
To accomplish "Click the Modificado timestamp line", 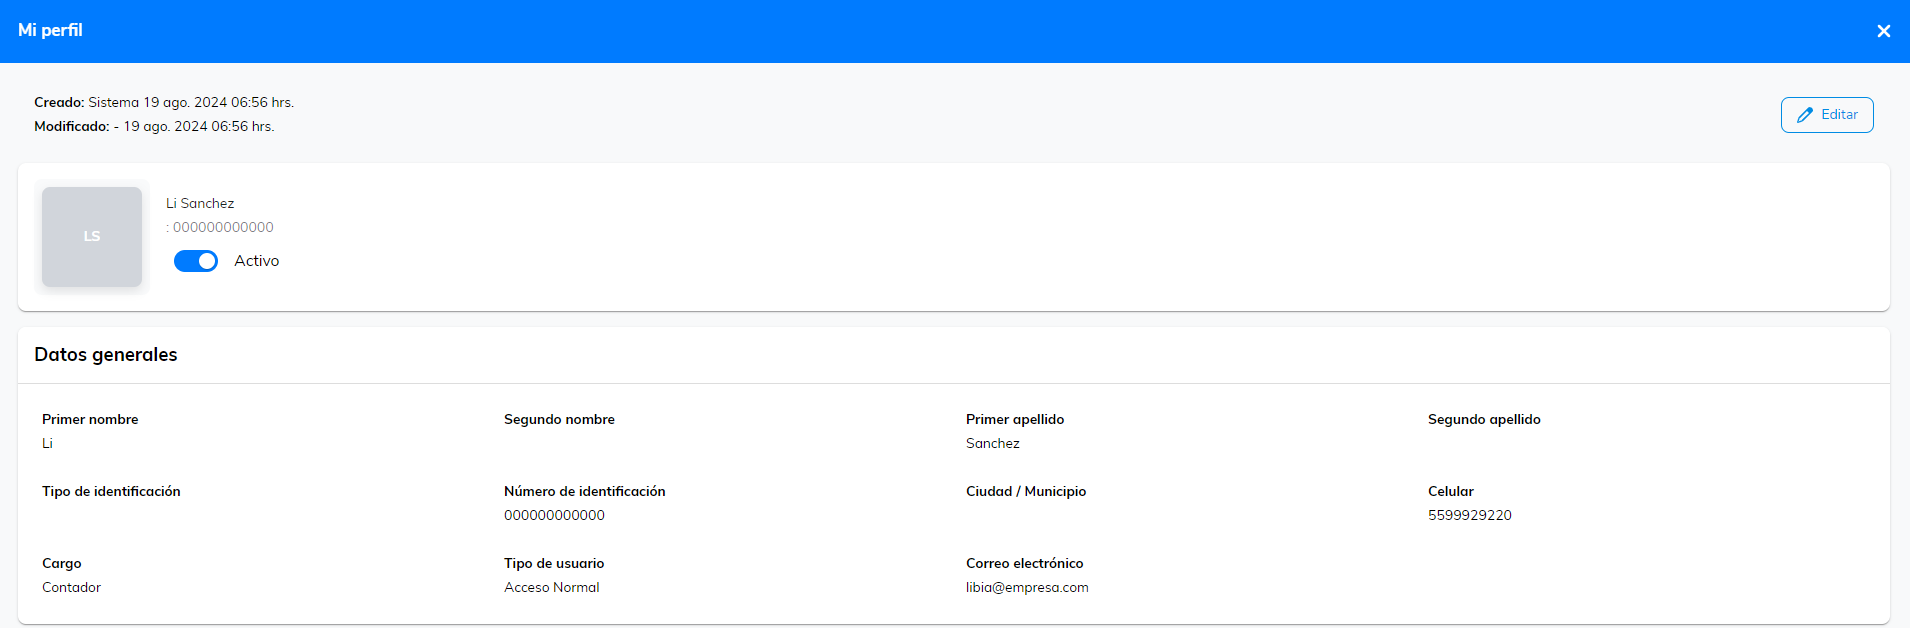I will click(x=154, y=126).
